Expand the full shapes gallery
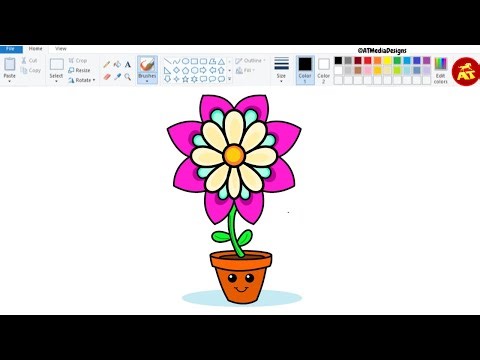This screenshot has width=480, height=360. point(230,79)
